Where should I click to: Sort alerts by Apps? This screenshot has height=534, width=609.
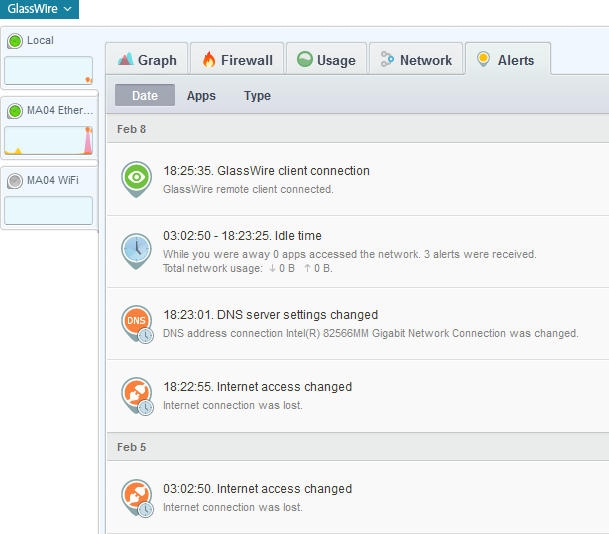pyautogui.click(x=201, y=96)
